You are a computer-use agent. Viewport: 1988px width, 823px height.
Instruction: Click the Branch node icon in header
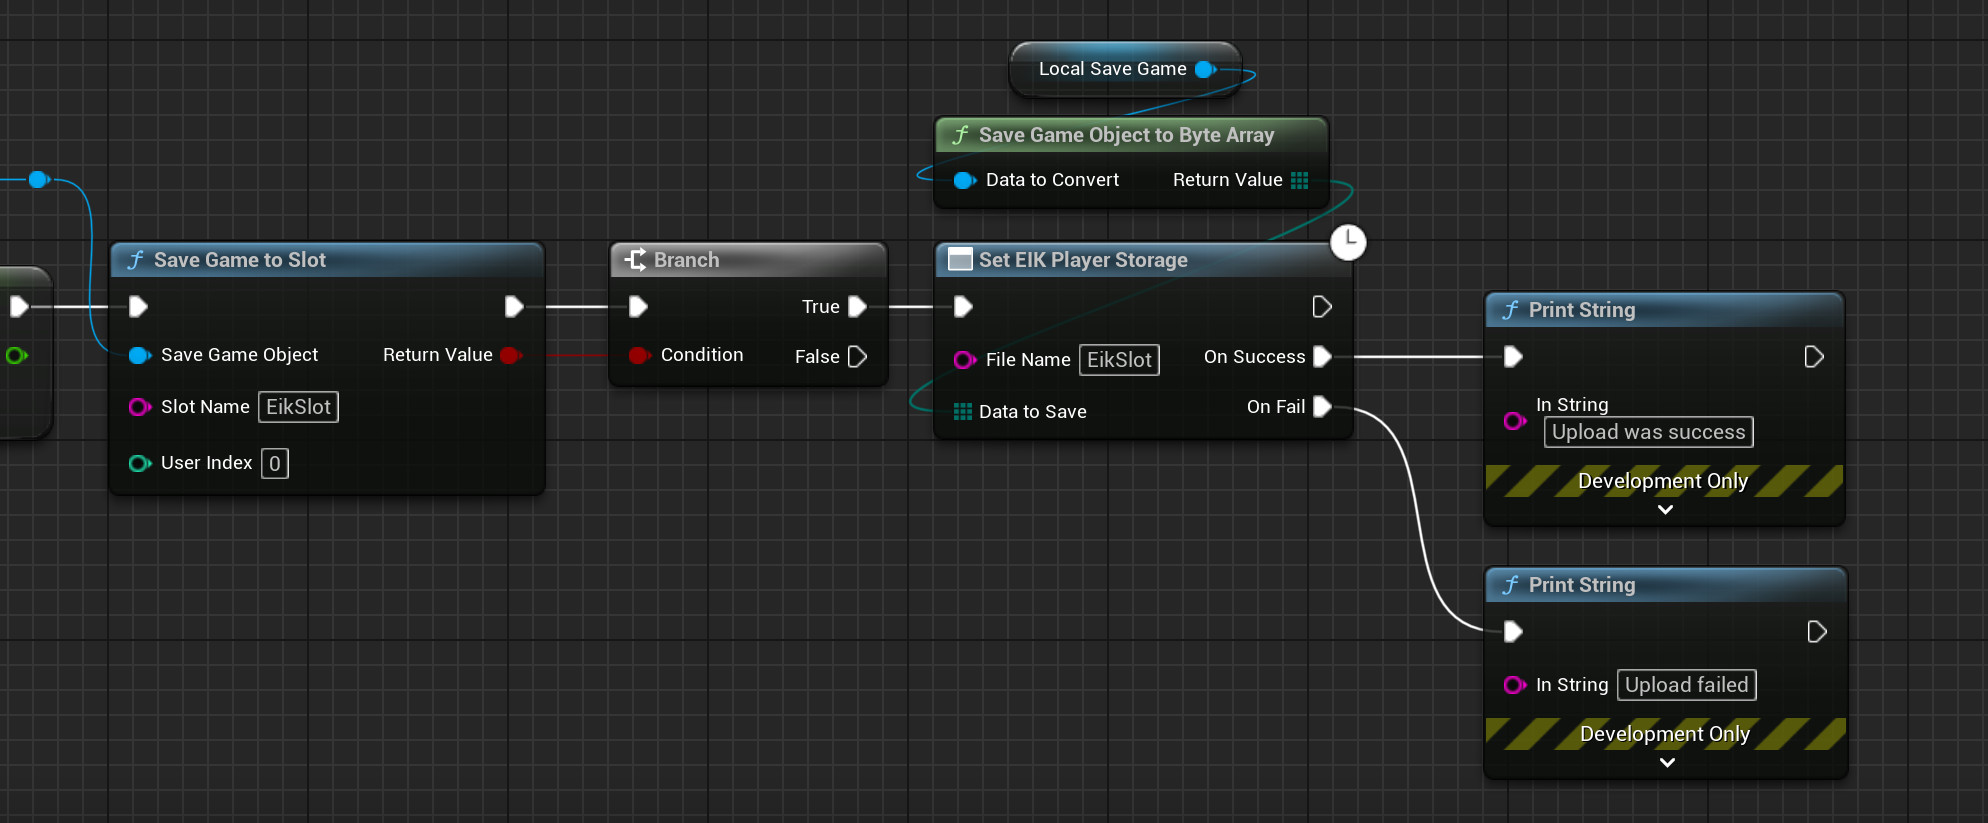point(635,260)
